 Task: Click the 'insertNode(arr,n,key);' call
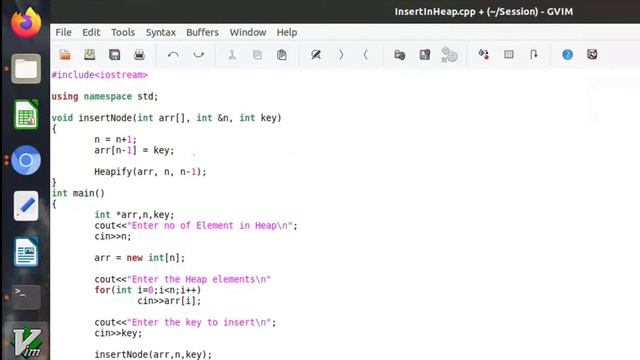pyautogui.click(x=153, y=354)
